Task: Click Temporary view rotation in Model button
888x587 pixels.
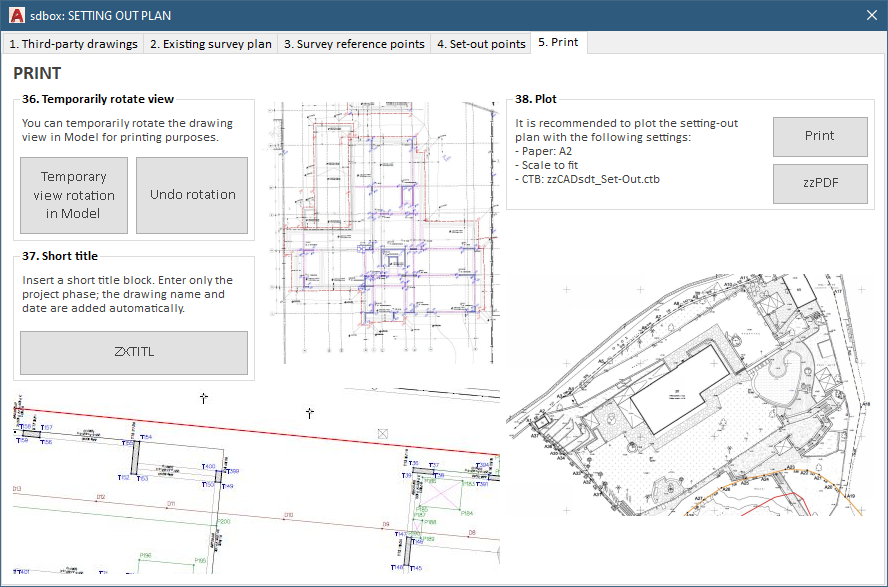Action: click(x=74, y=195)
